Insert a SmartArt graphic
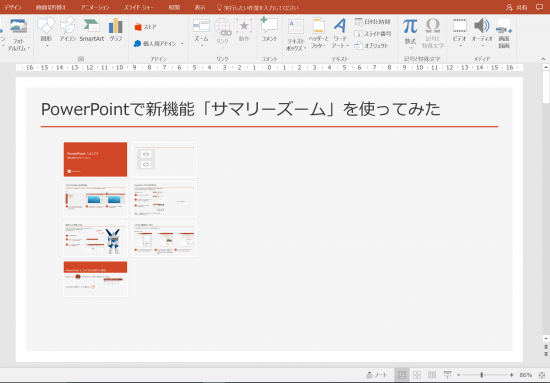Screen dimensions: 550x383 (92, 31)
